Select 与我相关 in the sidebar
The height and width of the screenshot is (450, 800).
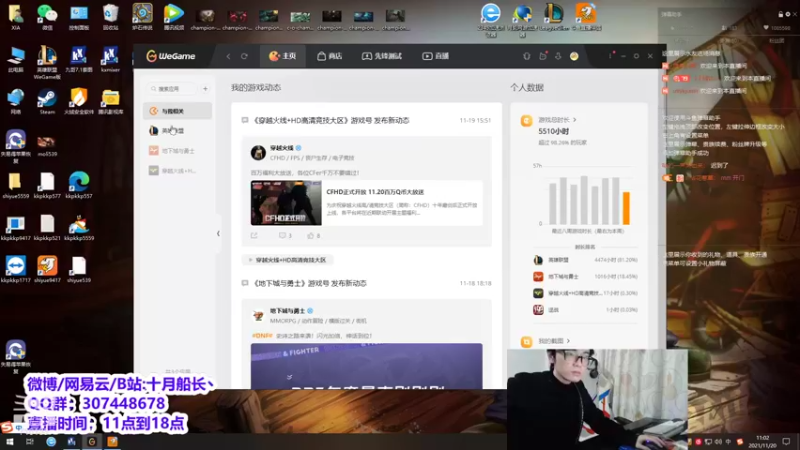[178, 111]
